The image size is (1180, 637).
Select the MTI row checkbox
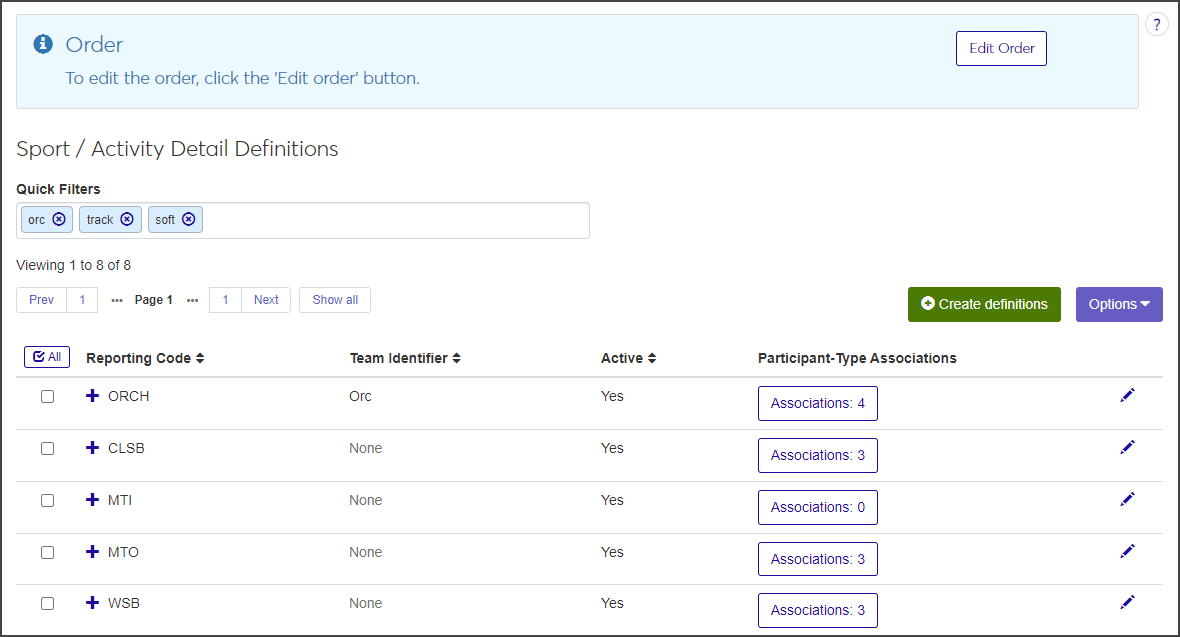pyautogui.click(x=47, y=500)
